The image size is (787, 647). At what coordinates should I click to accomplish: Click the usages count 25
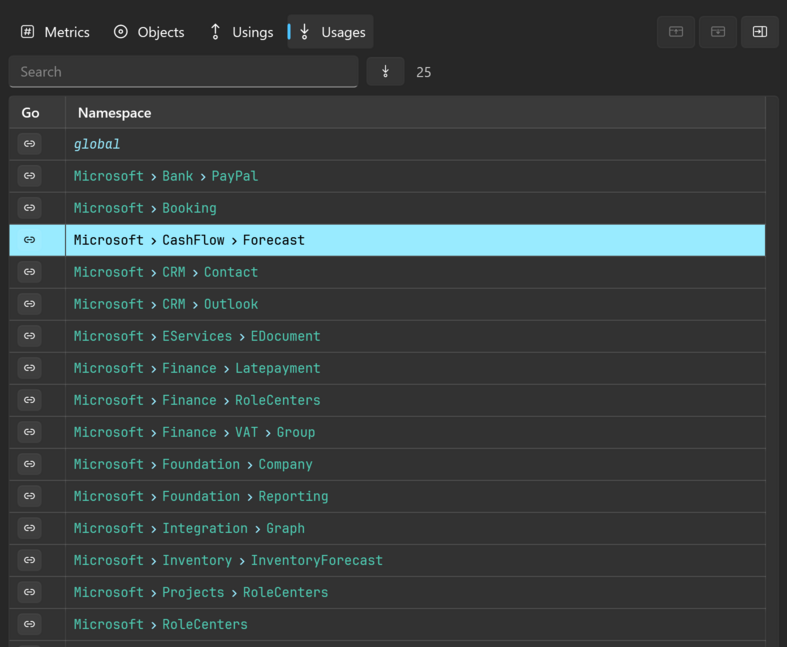[424, 72]
